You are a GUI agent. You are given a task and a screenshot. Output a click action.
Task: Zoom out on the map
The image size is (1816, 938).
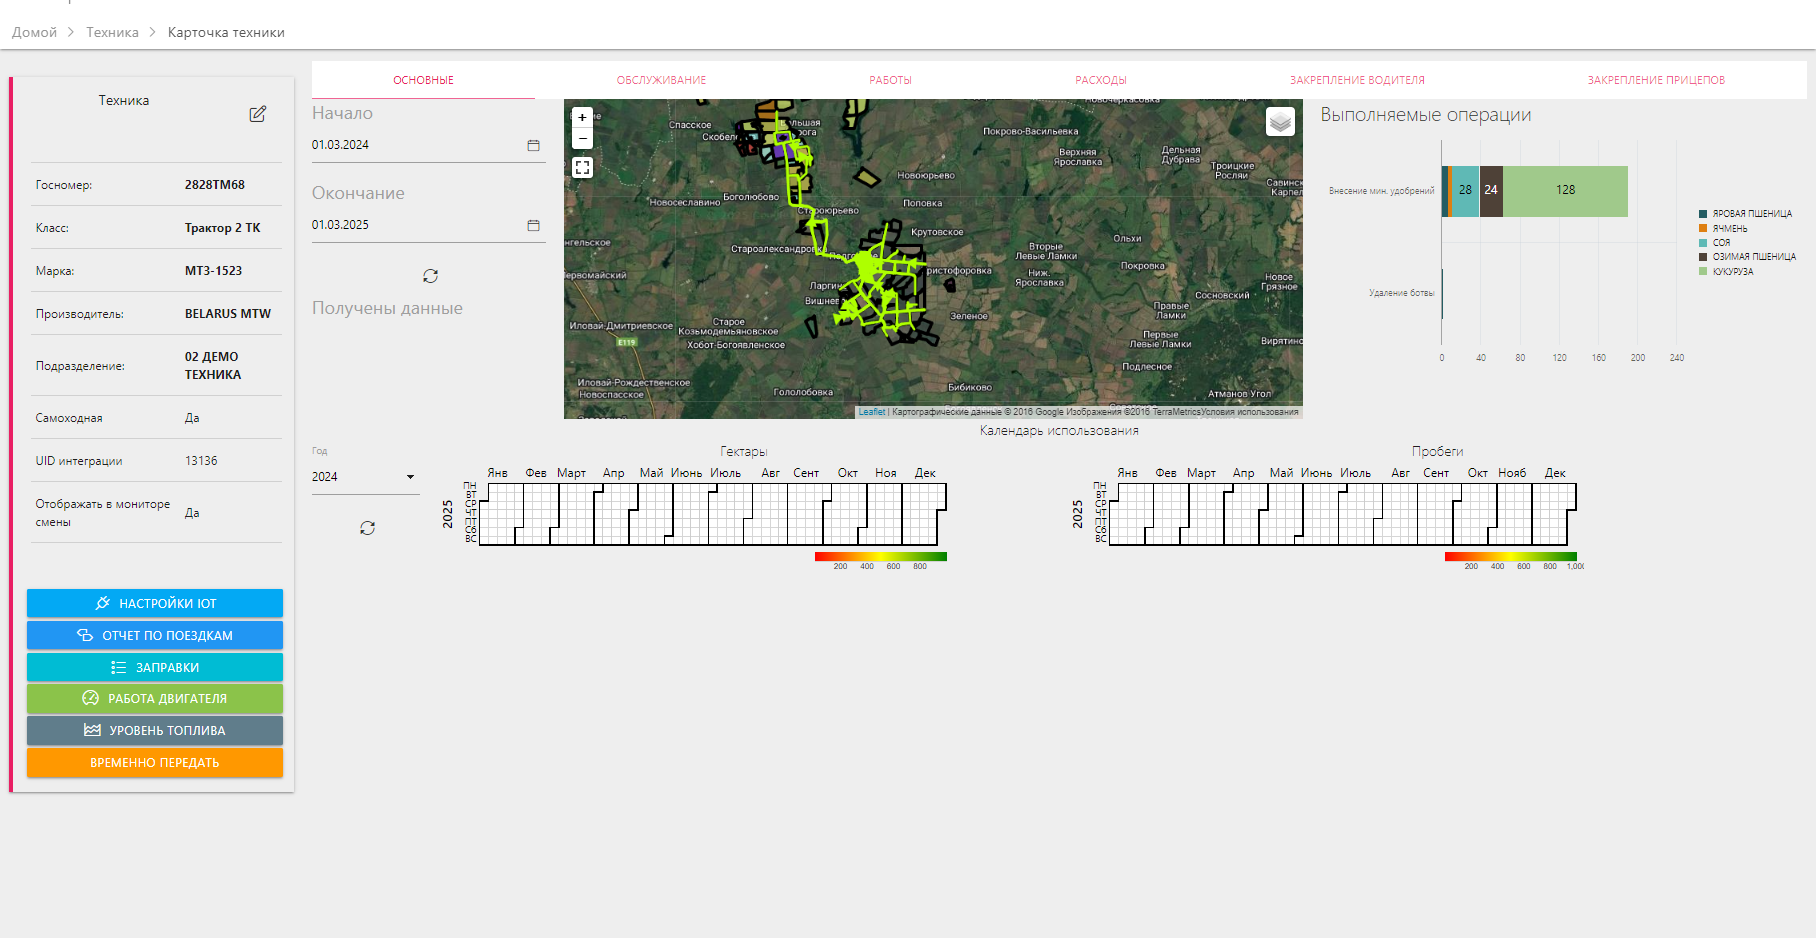(582, 139)
